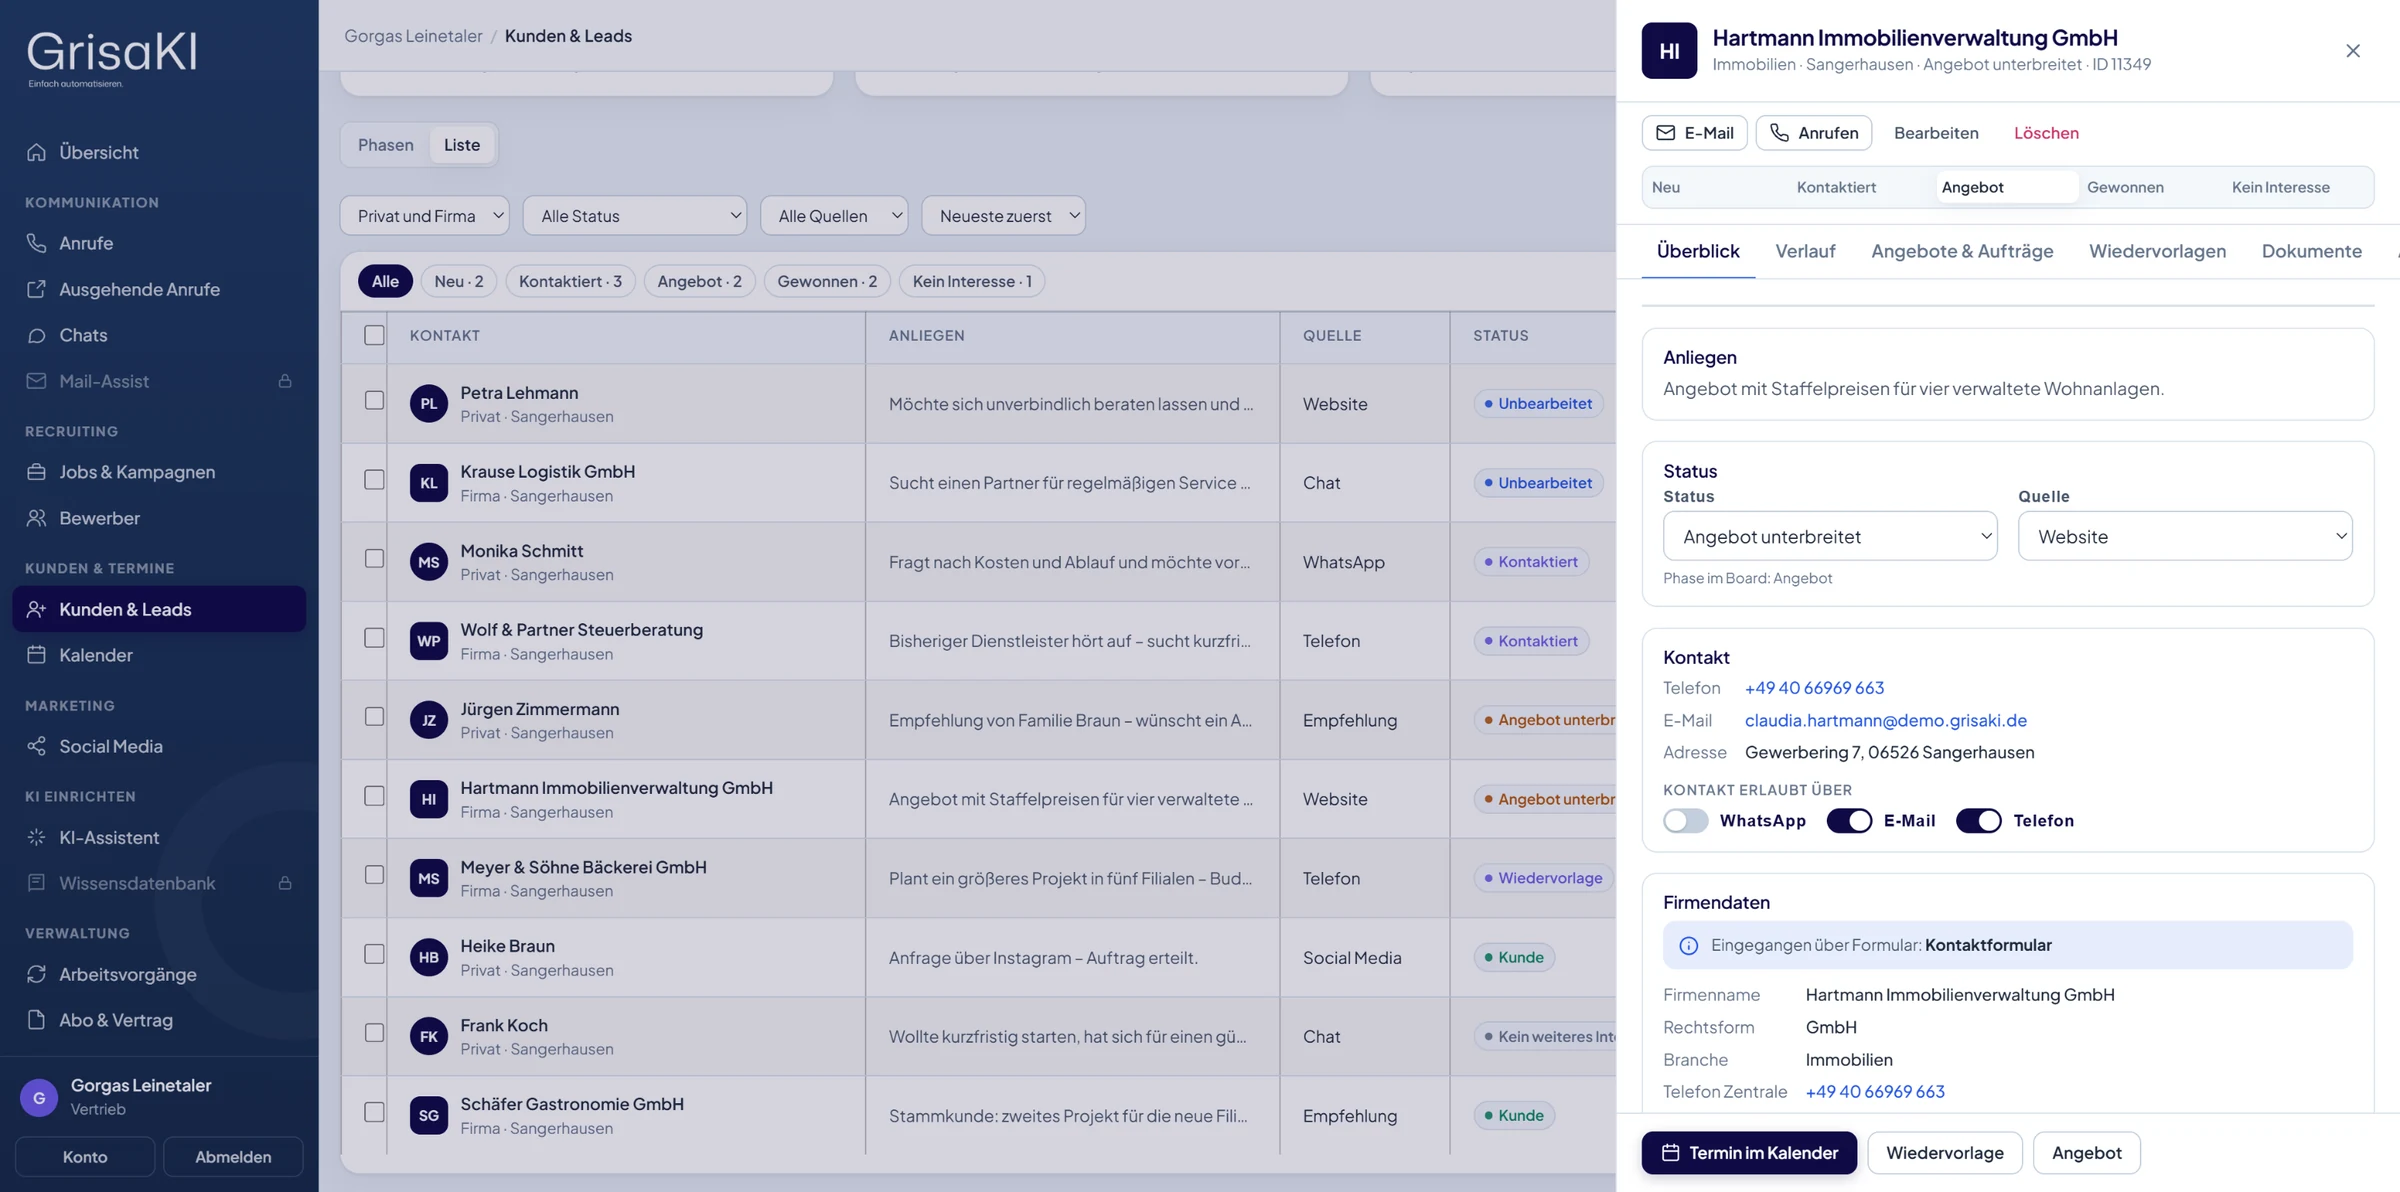The height and width of the screenshot is (1192, 2400).
Task: Click the G user avatar for Gorgas Leinetaler
Action: pyautogui.click(x=39, y=1097)
